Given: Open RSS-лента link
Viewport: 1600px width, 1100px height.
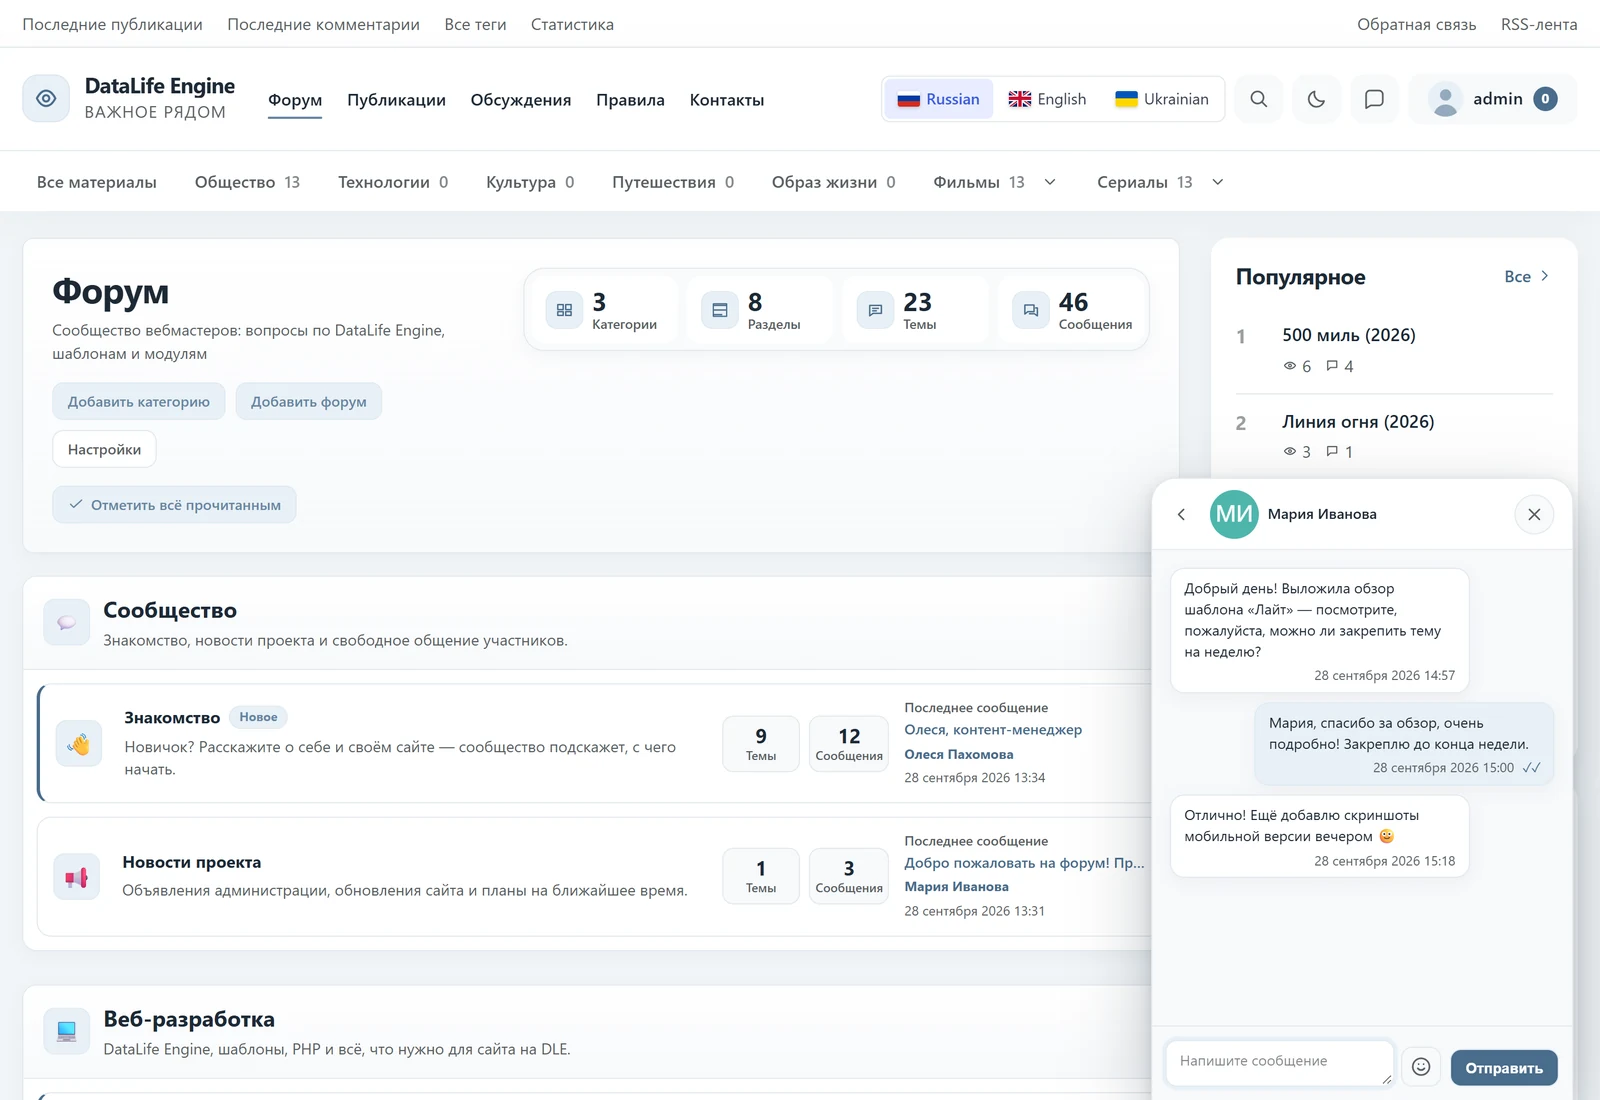Looking at the screenshot, I should [1539, 24].
